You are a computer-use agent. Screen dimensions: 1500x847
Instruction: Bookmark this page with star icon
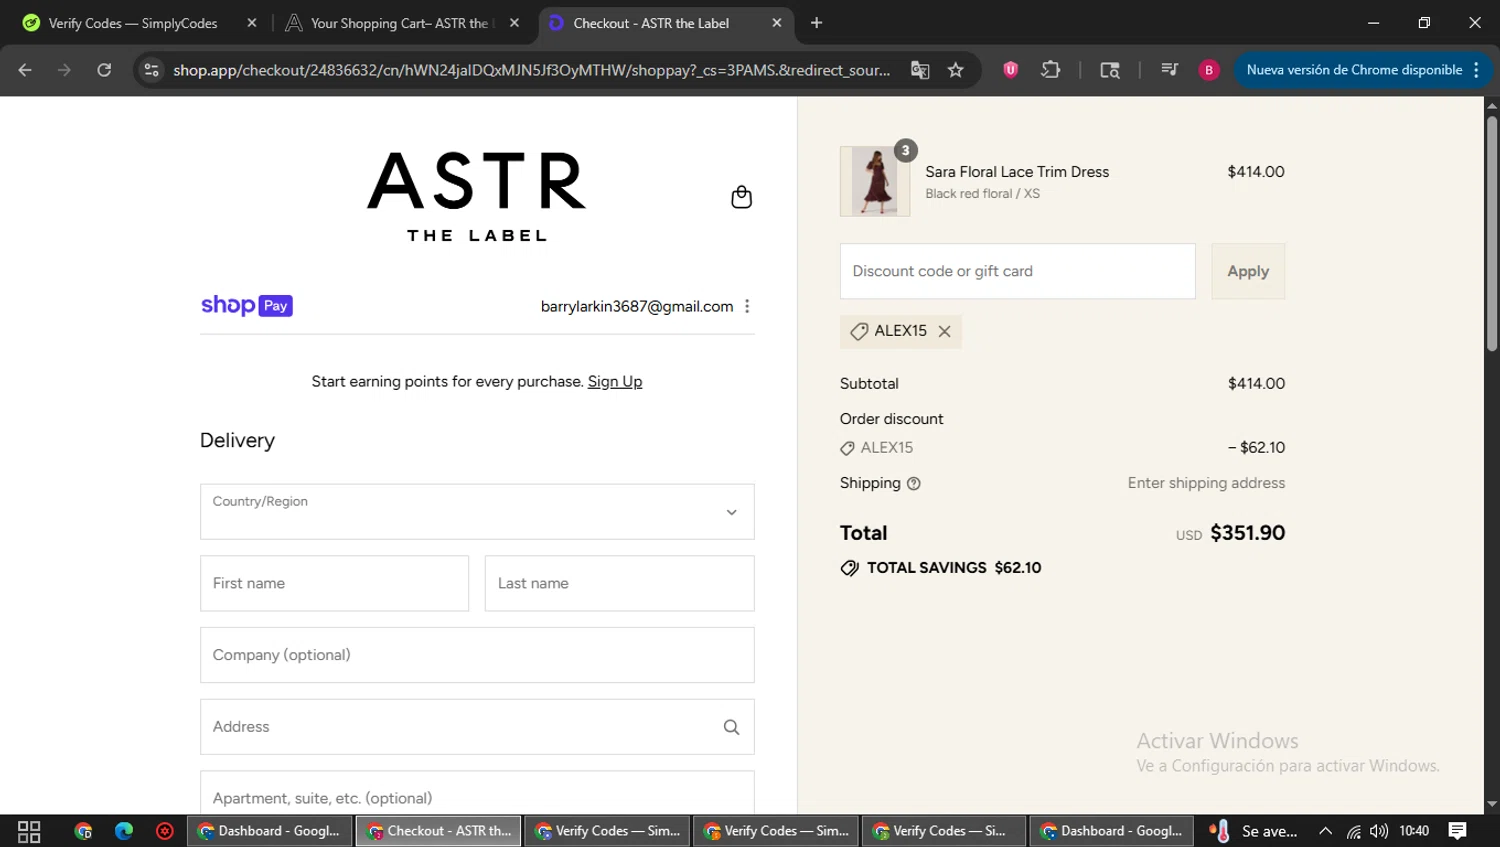[x=956, y=70]
